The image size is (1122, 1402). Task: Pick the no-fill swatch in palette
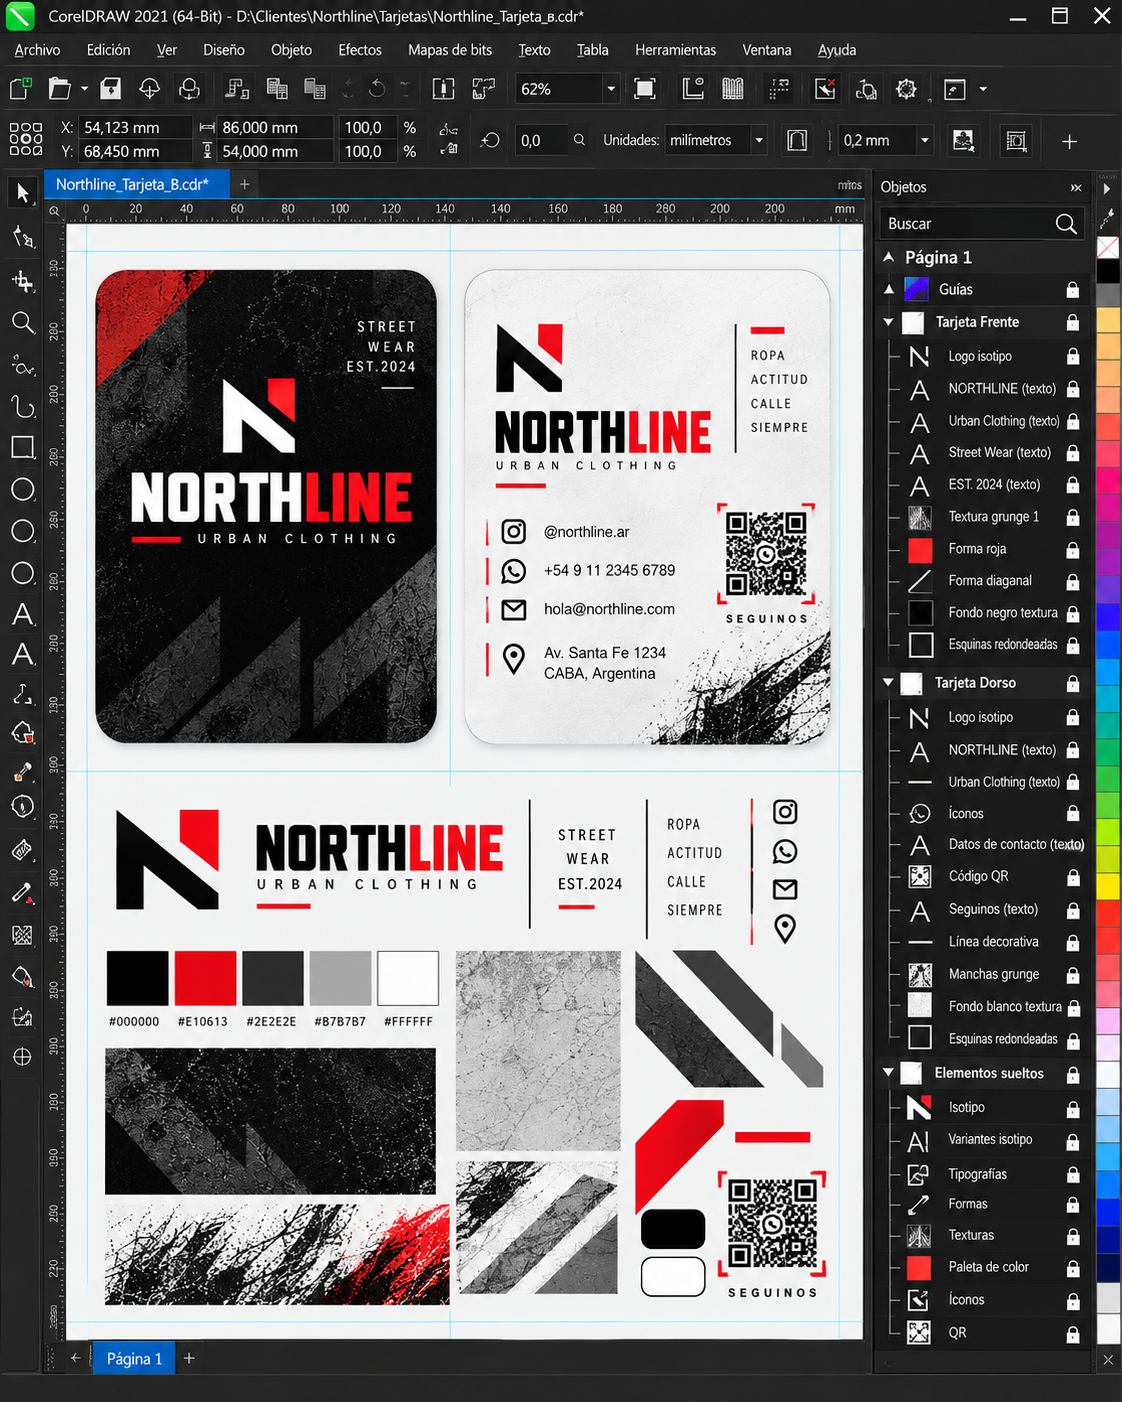[x=1108, y=246]
